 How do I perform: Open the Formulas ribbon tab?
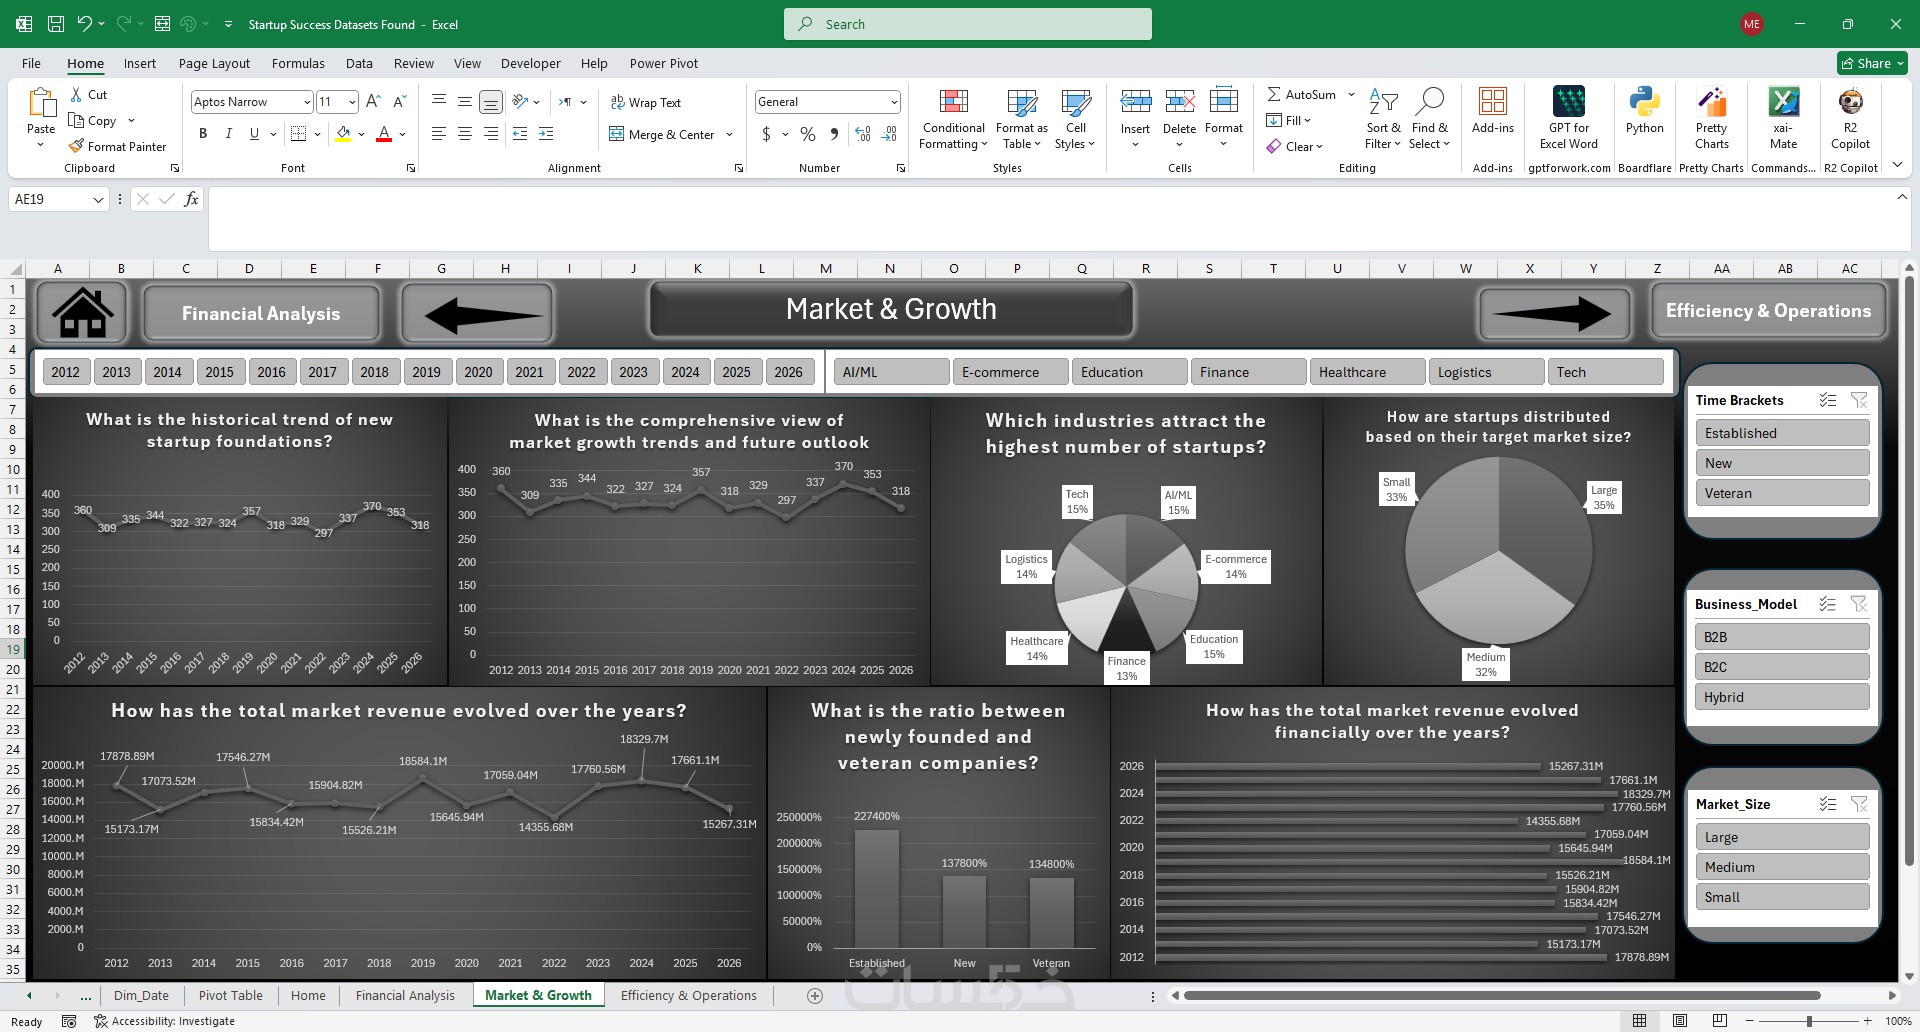click(x=298, y=63)
